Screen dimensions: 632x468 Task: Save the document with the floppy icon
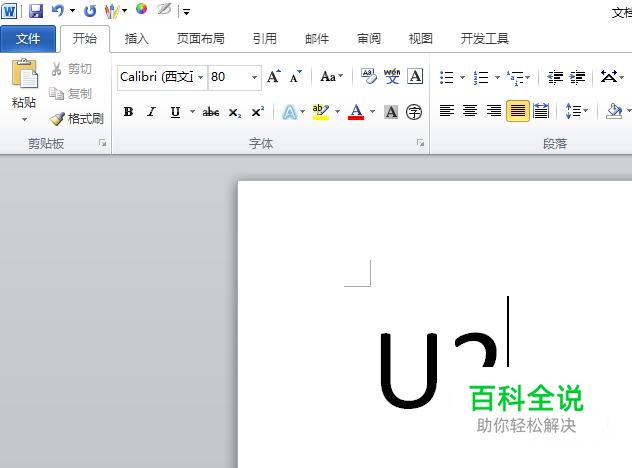[36, 11]
